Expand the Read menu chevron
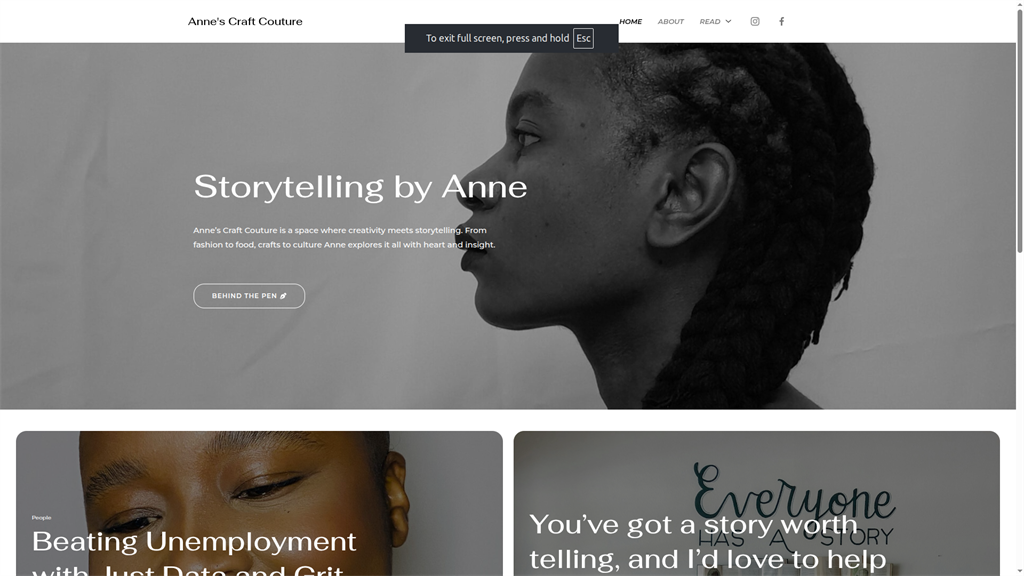 point(728,22)
